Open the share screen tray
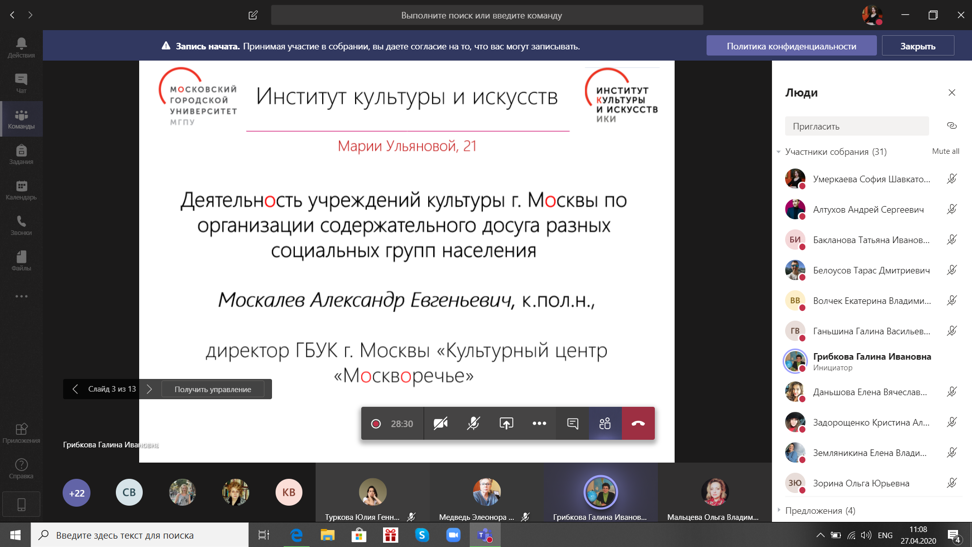Viewport: 972px width, 547px height. pyautogui.click(x=506, y=424)
